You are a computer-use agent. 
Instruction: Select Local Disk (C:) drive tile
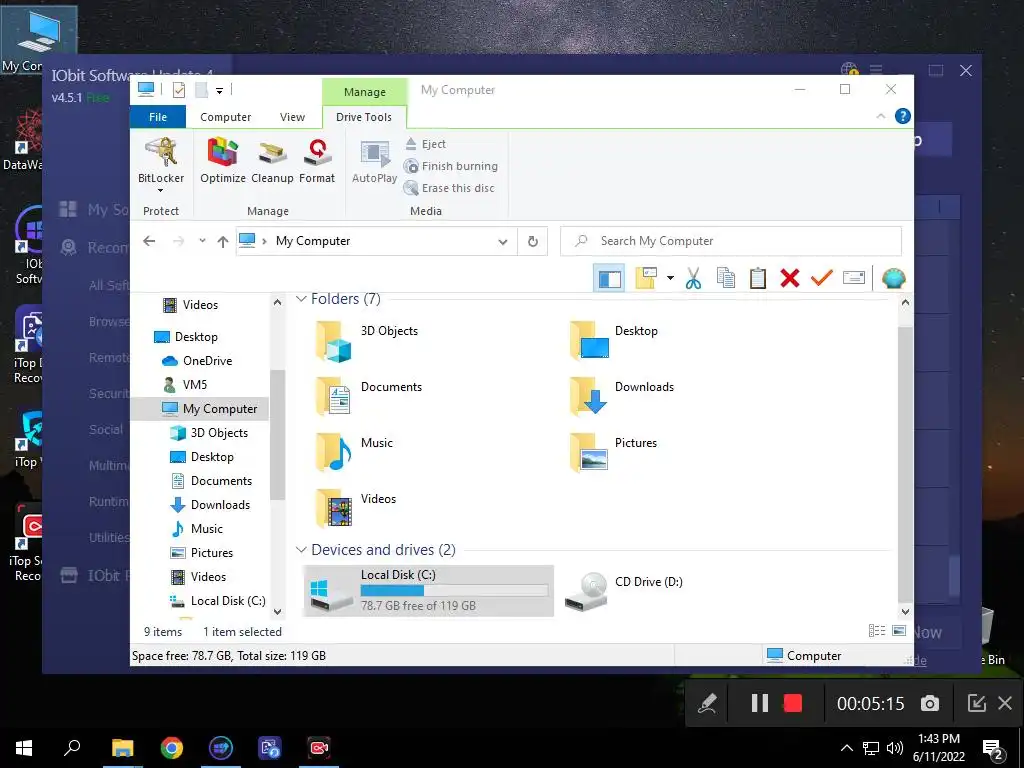428,590
